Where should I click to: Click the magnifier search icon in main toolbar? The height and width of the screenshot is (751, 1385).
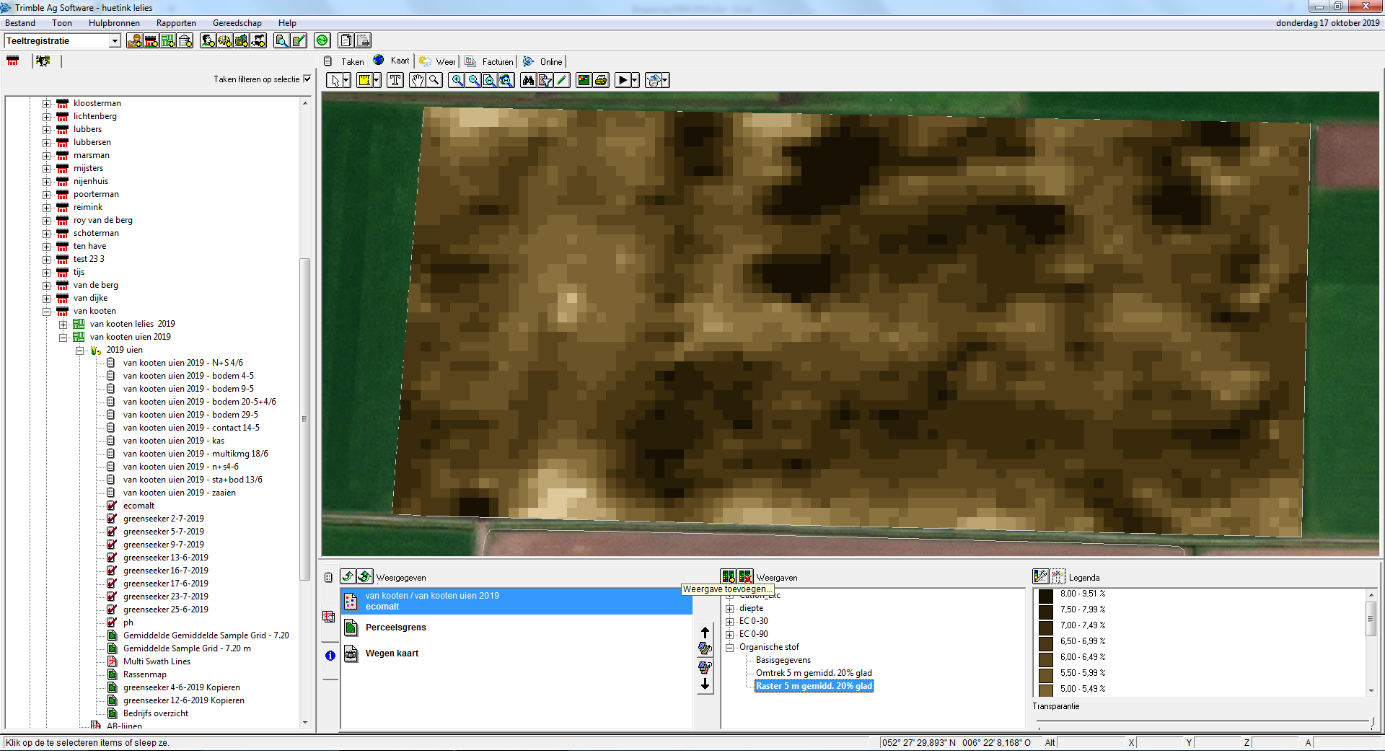coord(282,40)
